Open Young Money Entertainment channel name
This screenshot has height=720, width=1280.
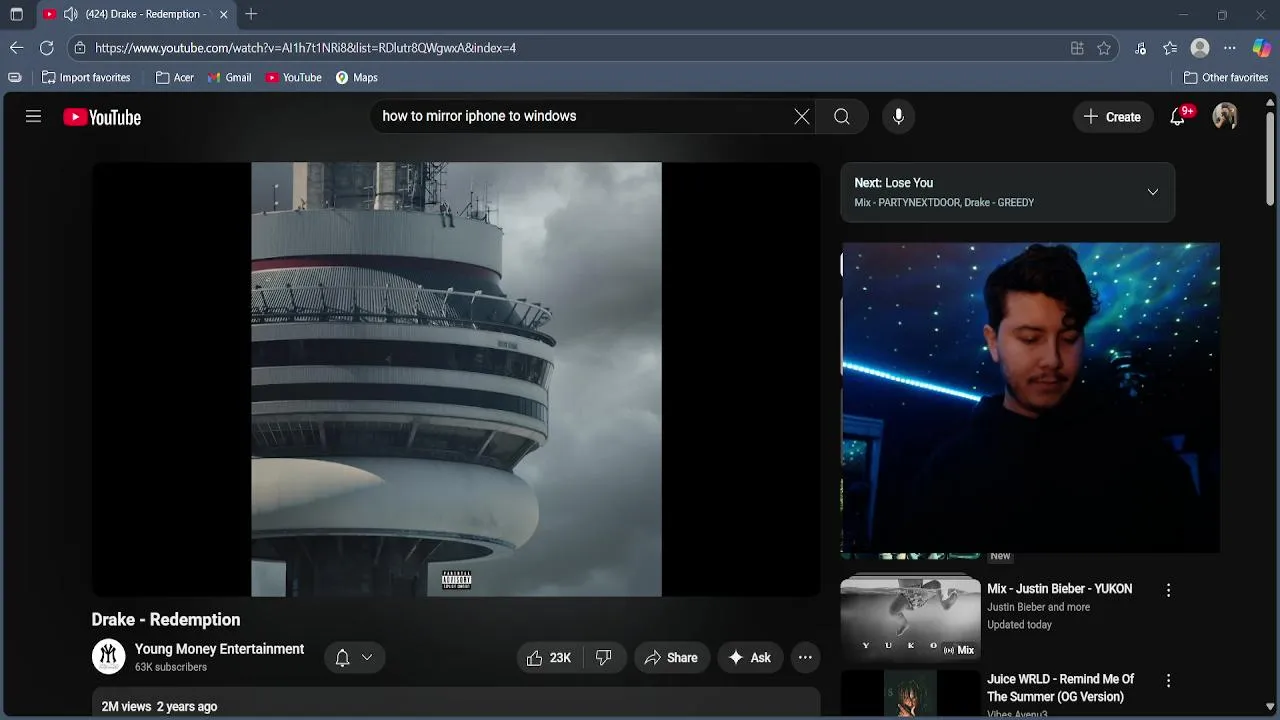pyautogui.click(x=219, y=649)
